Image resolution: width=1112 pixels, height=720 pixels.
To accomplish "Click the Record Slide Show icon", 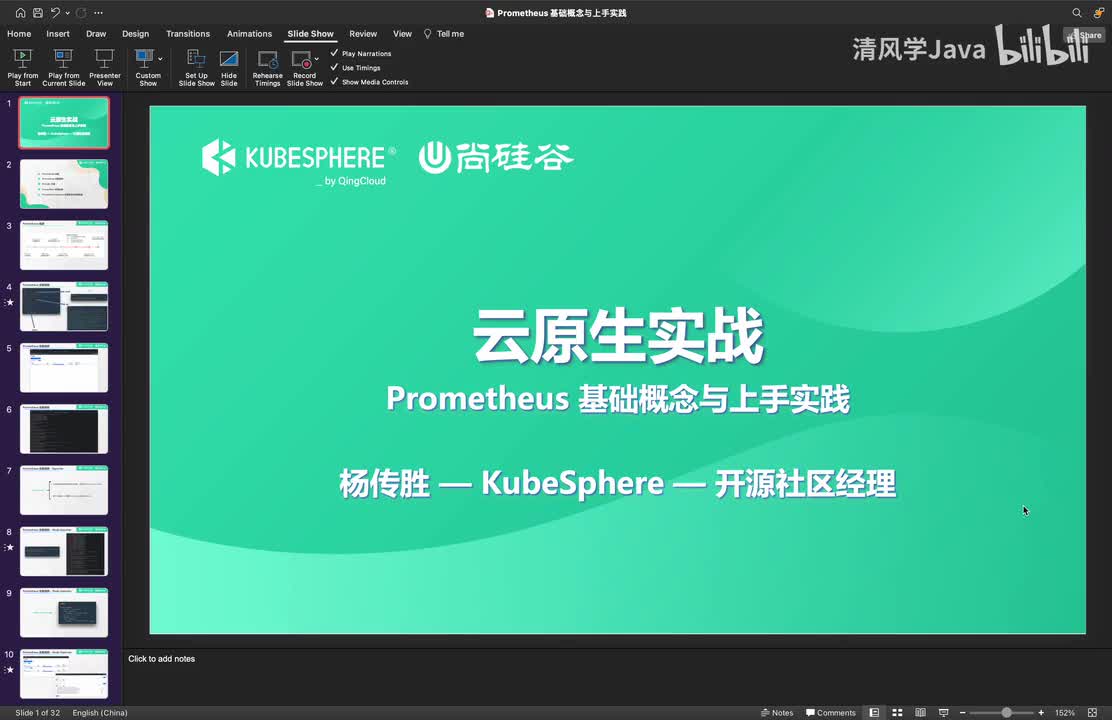I will (302, 59).
